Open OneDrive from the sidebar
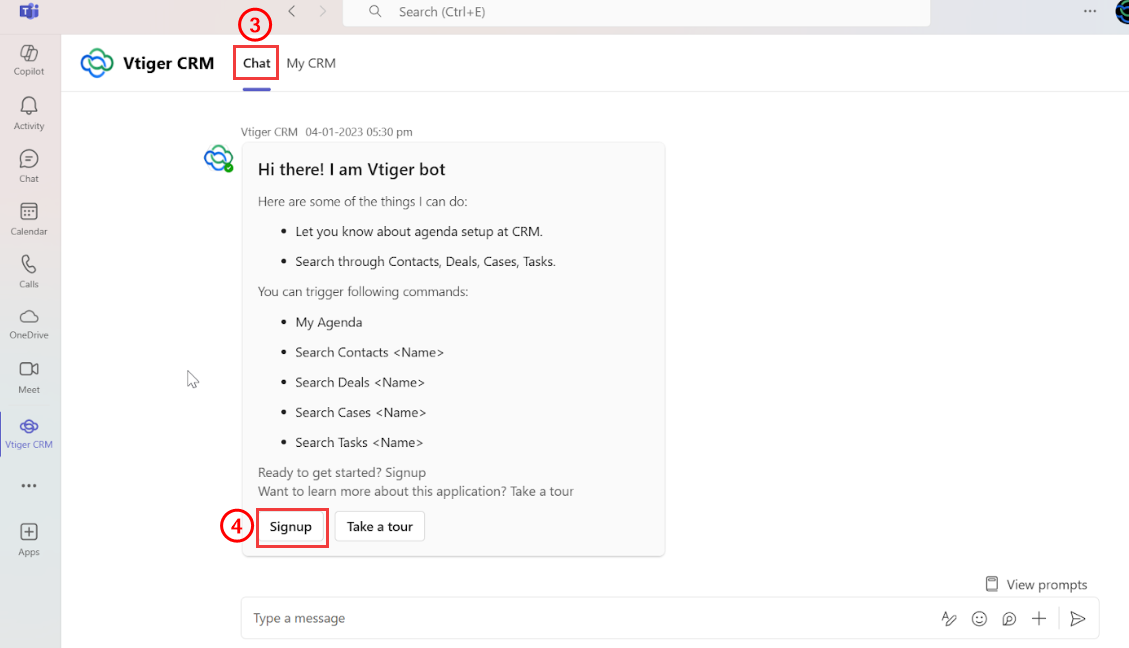1129x648 pixels. tap(29, 324)
